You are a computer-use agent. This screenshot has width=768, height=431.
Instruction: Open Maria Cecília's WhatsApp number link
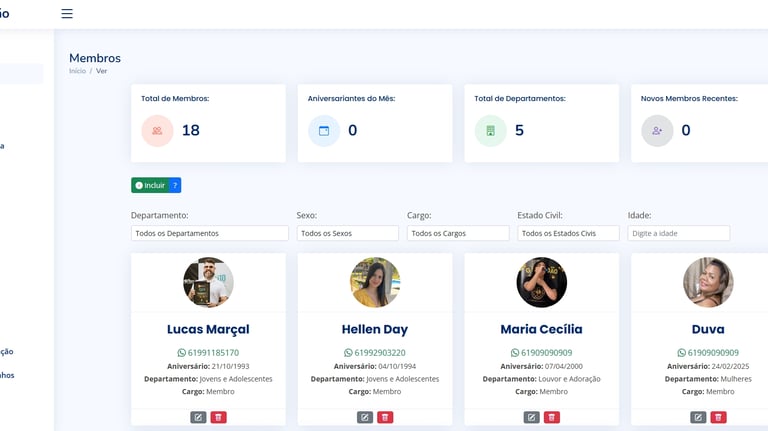click(x=541, y=353)
